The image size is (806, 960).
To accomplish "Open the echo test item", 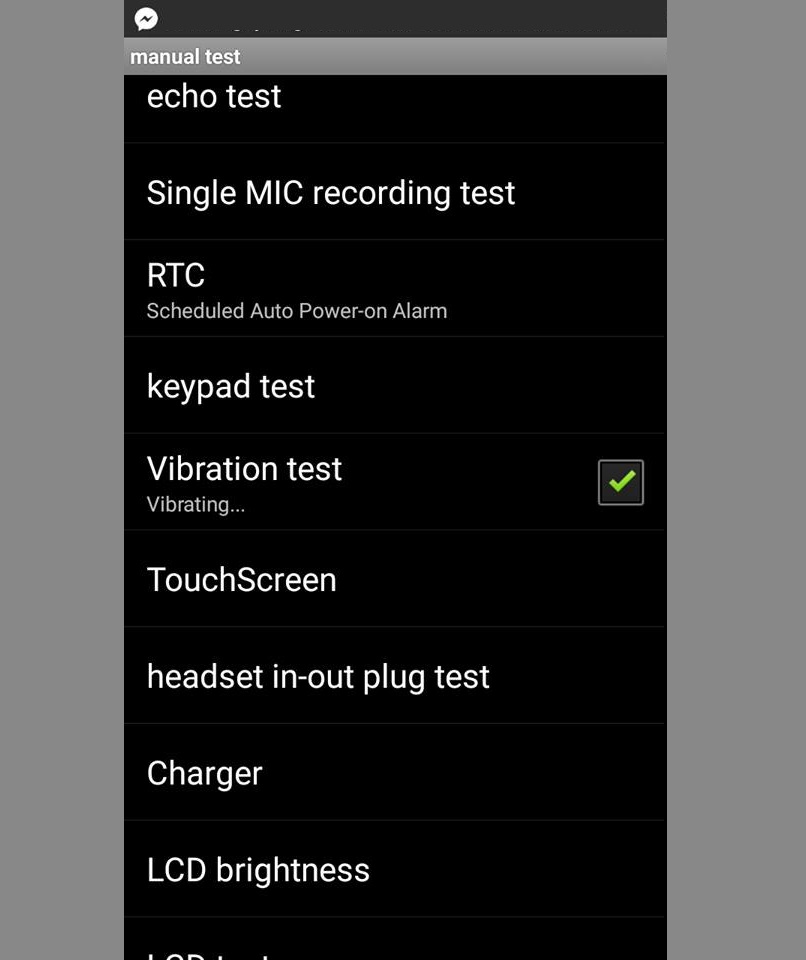I will click(395, 109).
